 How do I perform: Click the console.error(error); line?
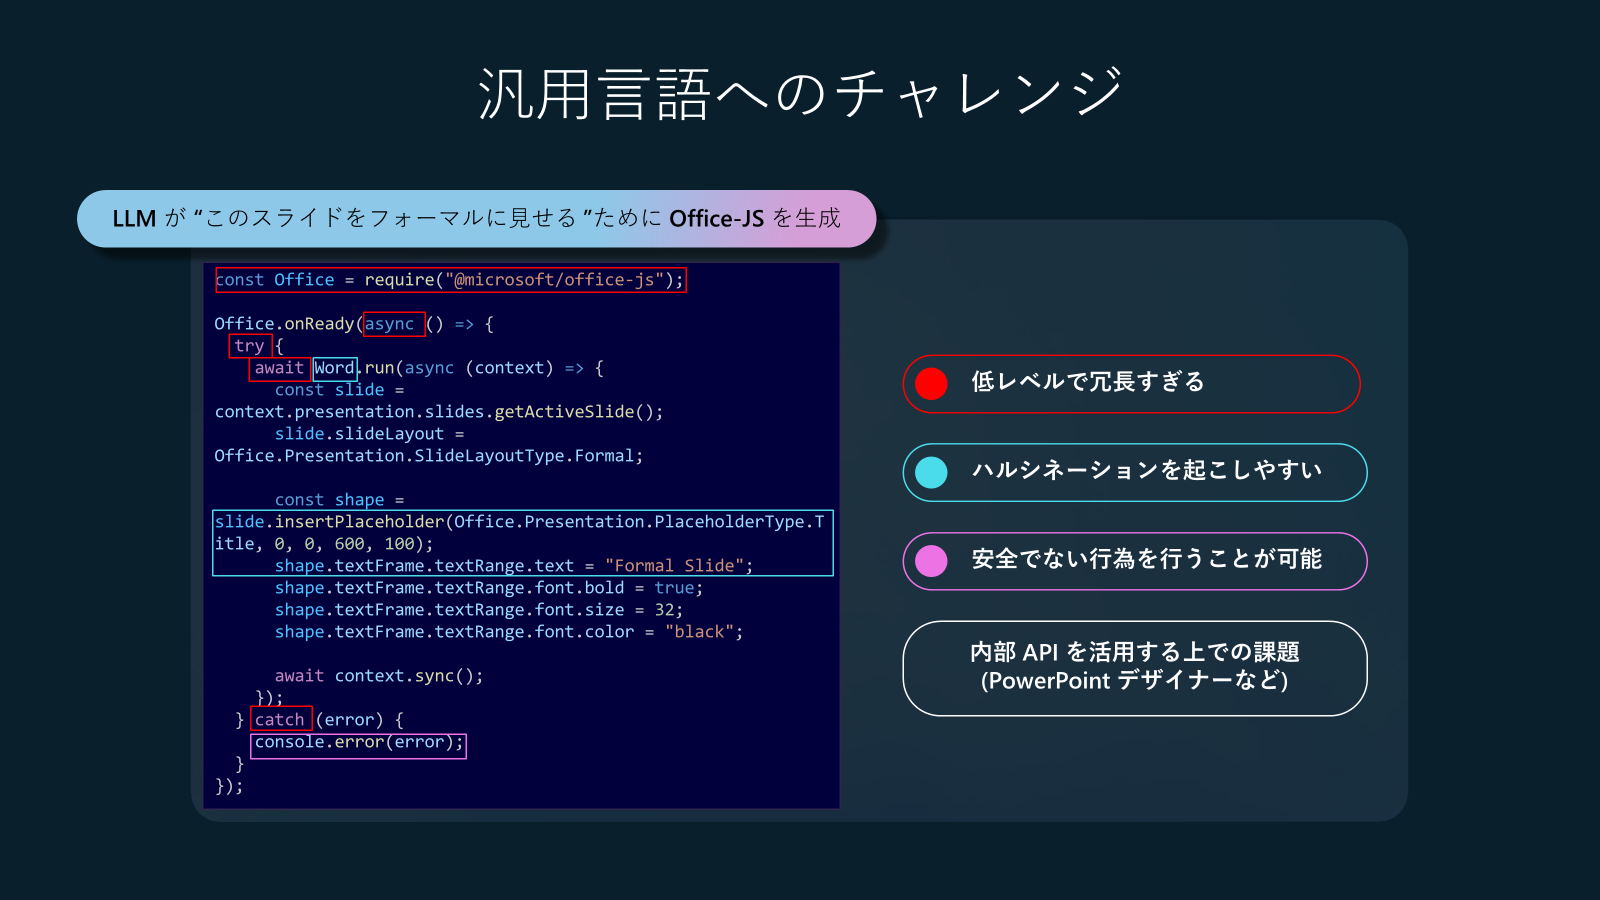click(x=358, y=745)
